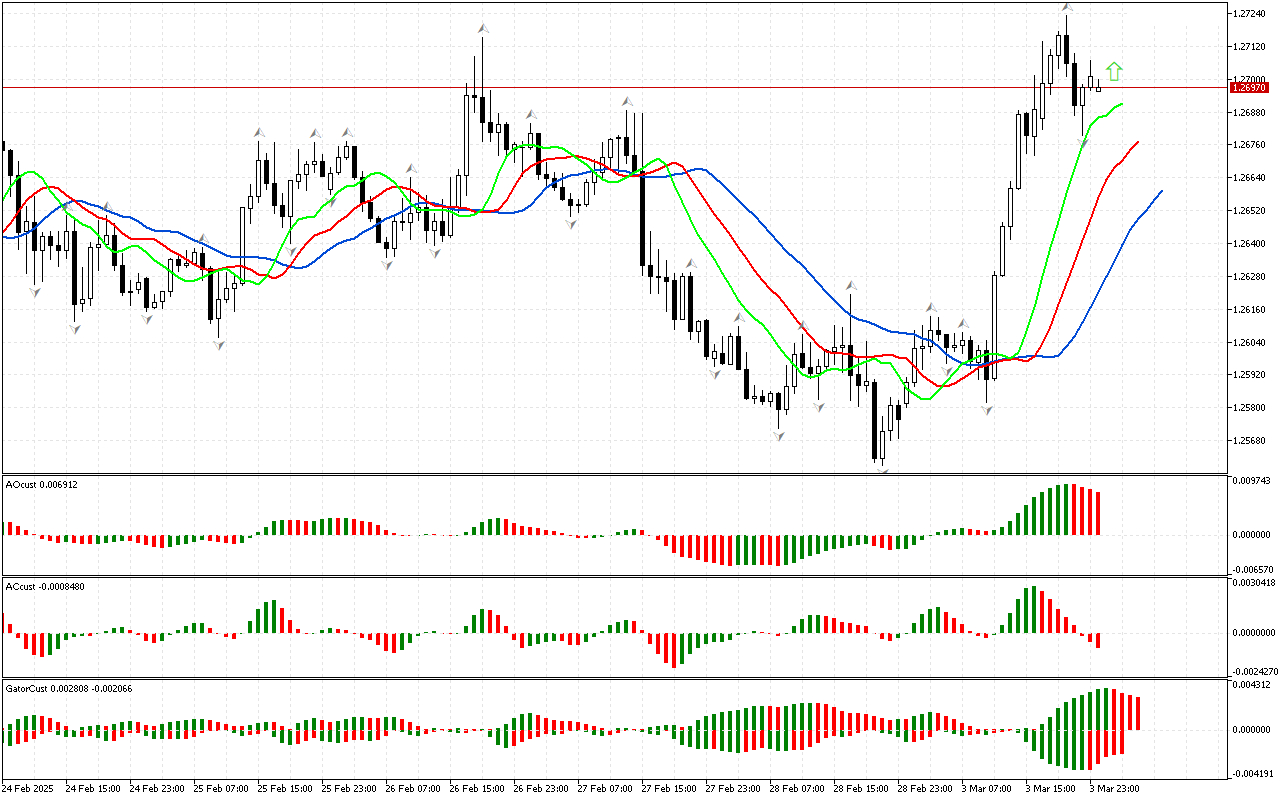
Task: Click the 0.004312 scale value in GatorCust panel
Action: 1252,685
